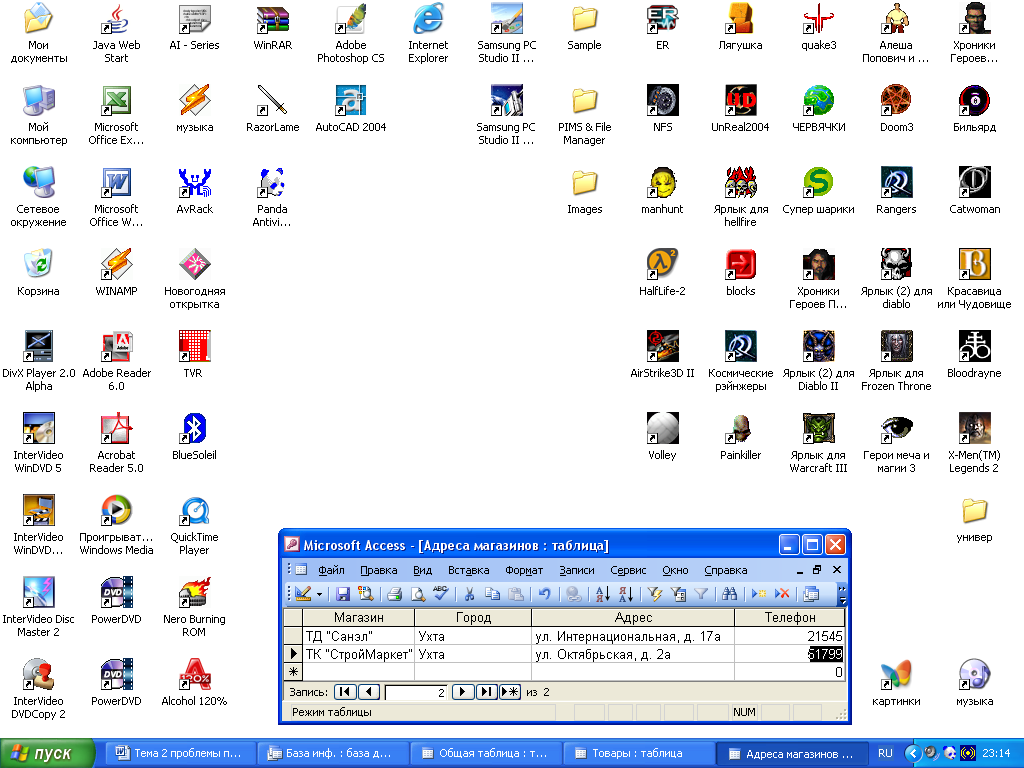Click the File Search icon in Access toolbar
Image resolution: width=1024 pixels, height=768 pixels.
click(365, 594)
